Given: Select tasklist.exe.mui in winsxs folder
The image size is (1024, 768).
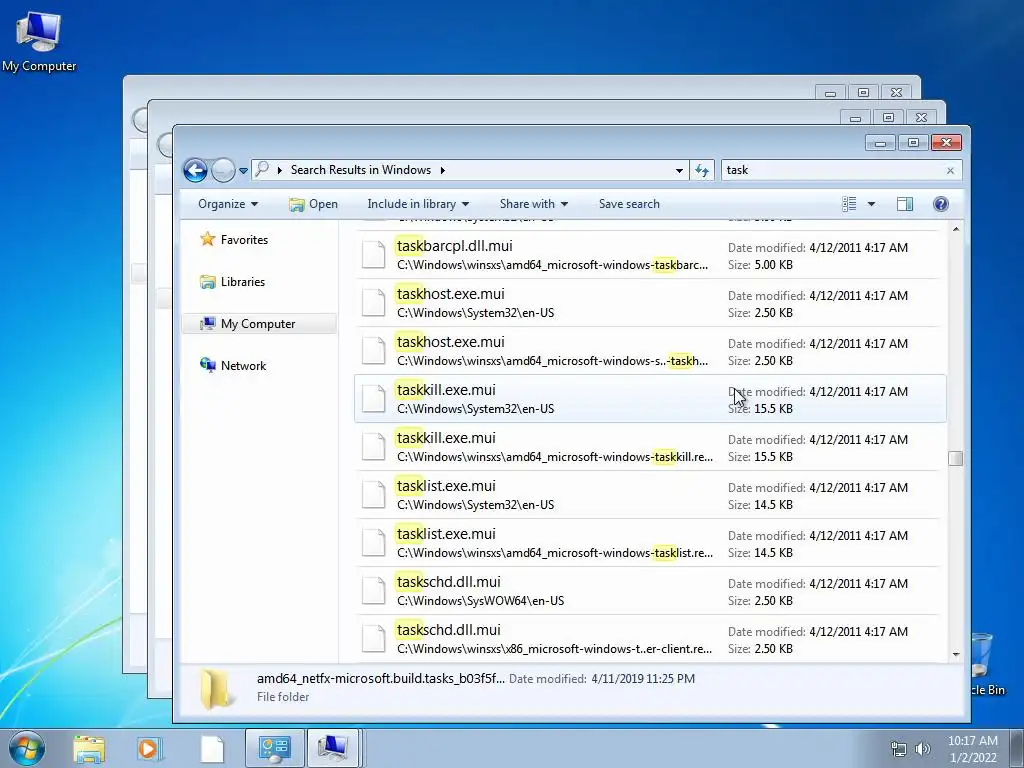Looking at the screenshot, I should [649, 543].
